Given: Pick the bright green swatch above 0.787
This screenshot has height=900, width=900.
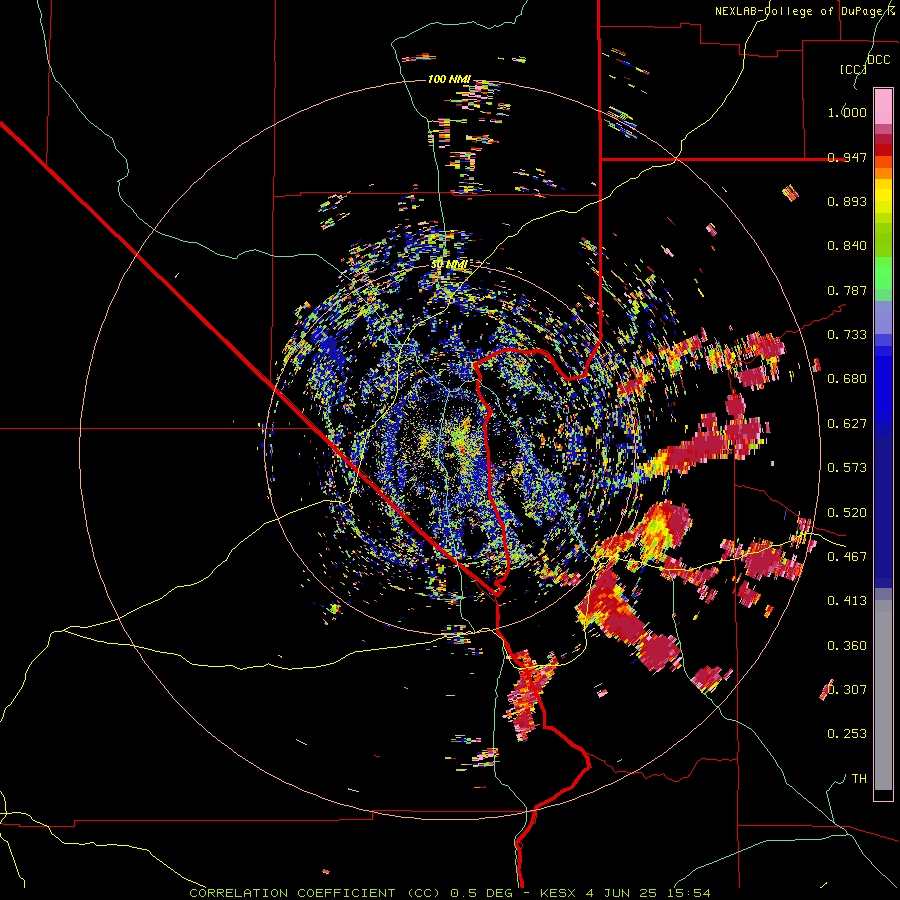Looking at the screenshot, I should 883,273.
